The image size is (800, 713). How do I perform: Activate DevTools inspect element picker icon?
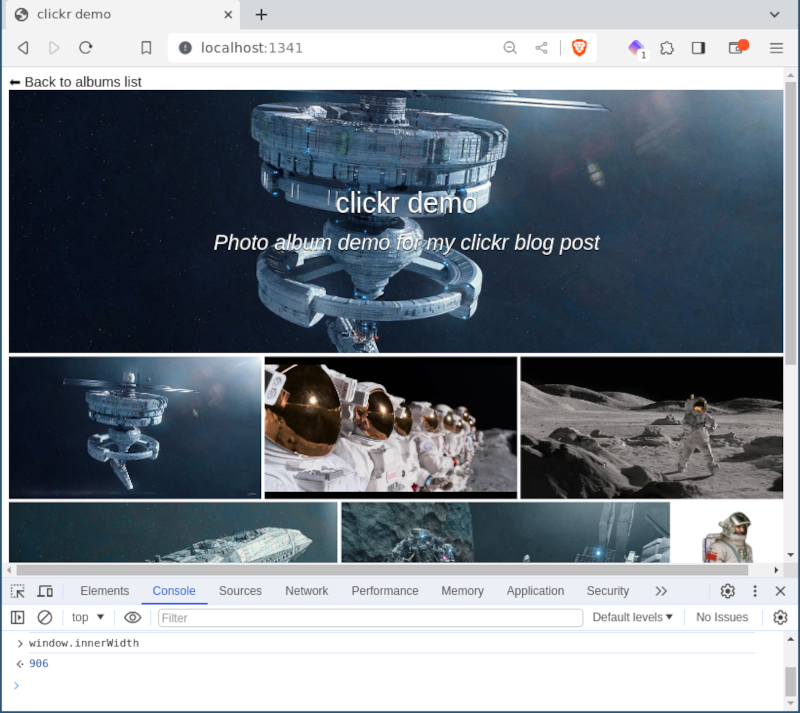click(18, 591)
